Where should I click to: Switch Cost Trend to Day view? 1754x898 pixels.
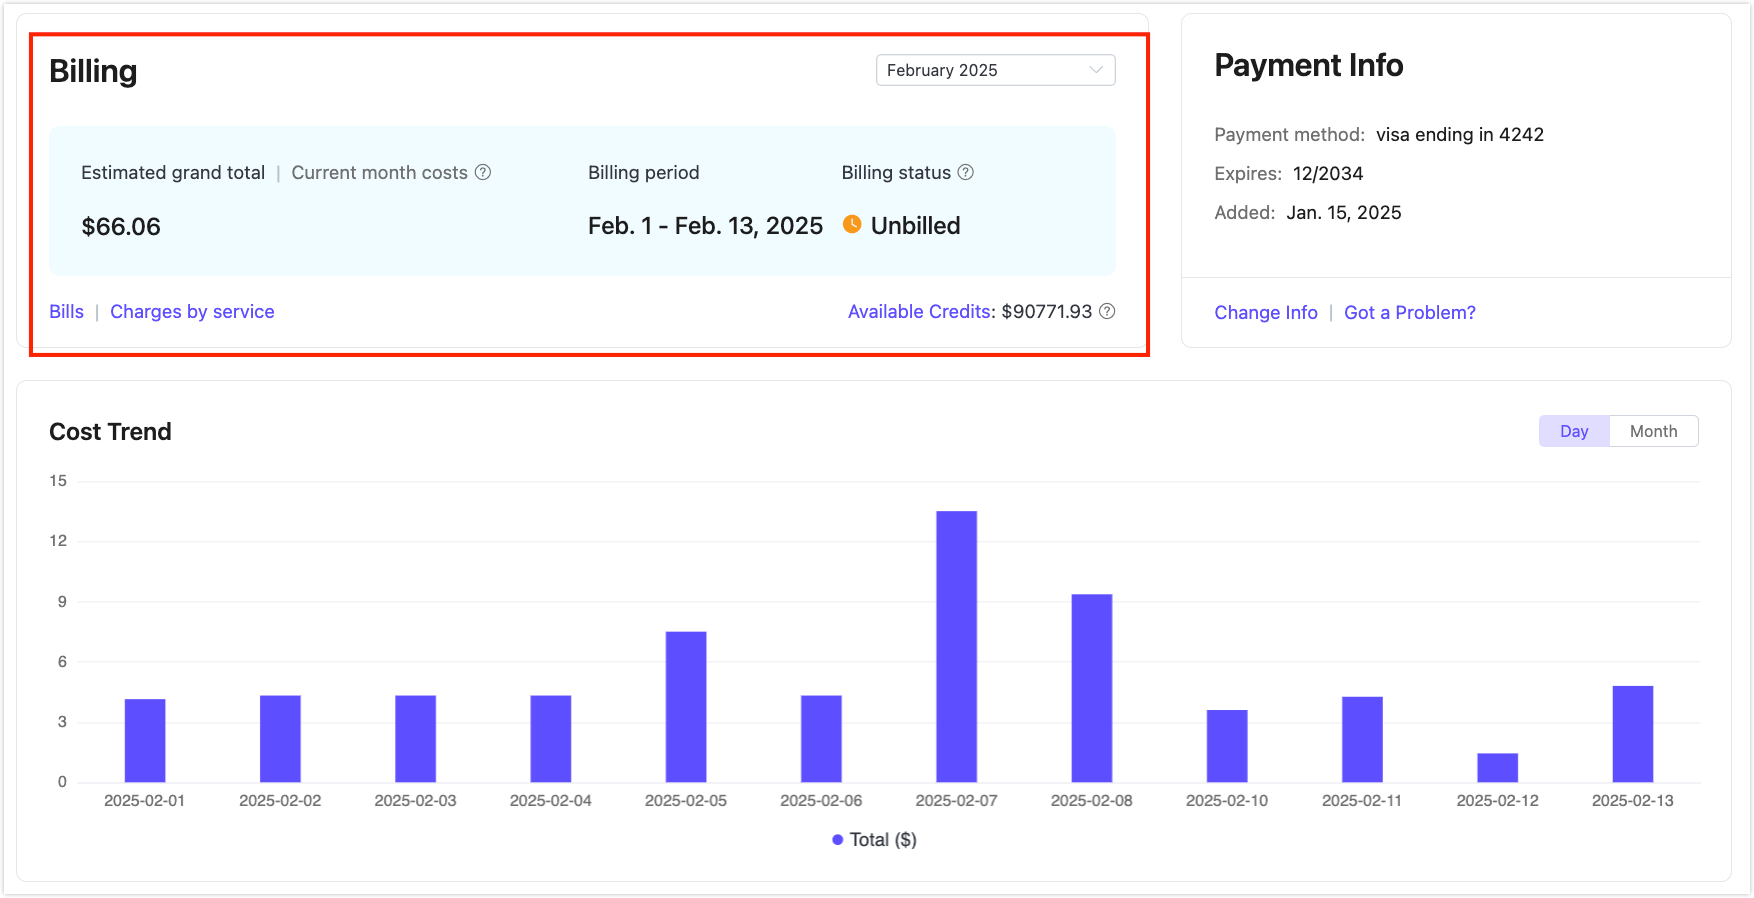coord(1574,431)
